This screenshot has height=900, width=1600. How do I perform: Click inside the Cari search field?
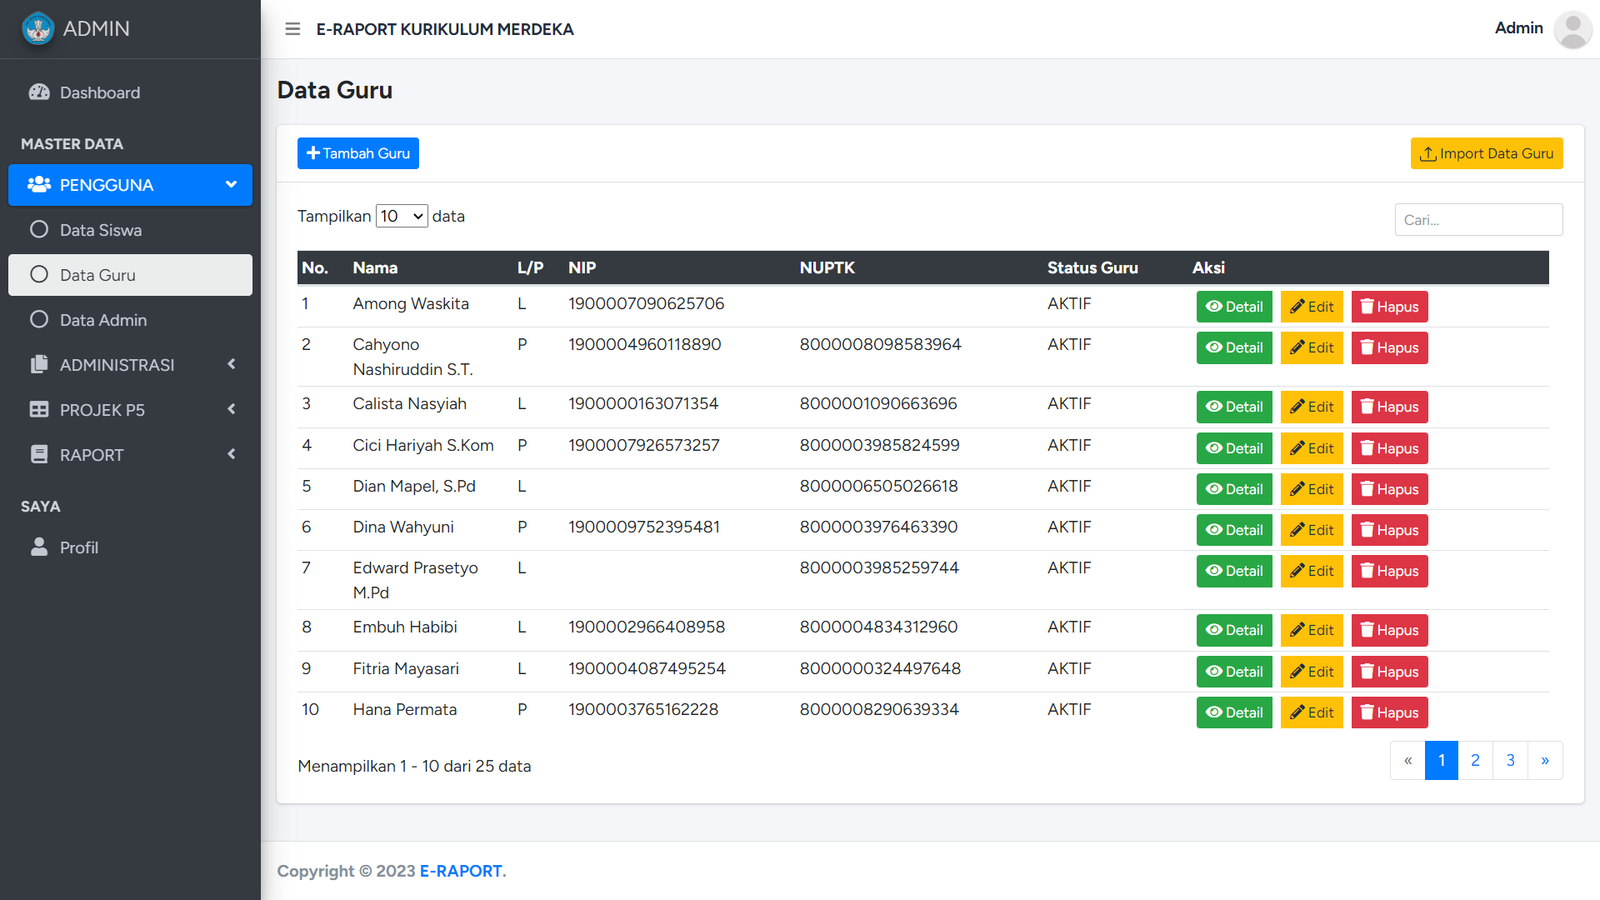tap(1478, 220)
